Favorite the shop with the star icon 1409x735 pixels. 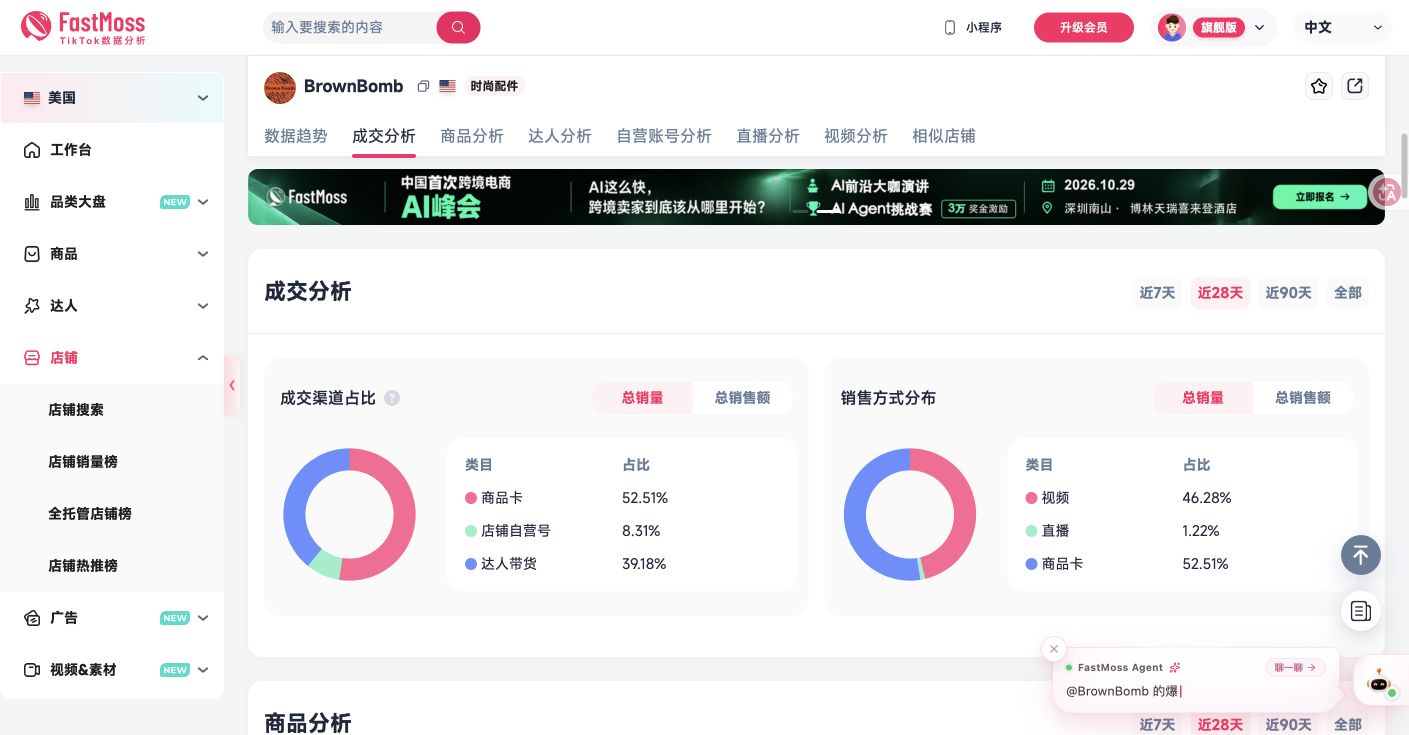click(x=1319, y=86)
